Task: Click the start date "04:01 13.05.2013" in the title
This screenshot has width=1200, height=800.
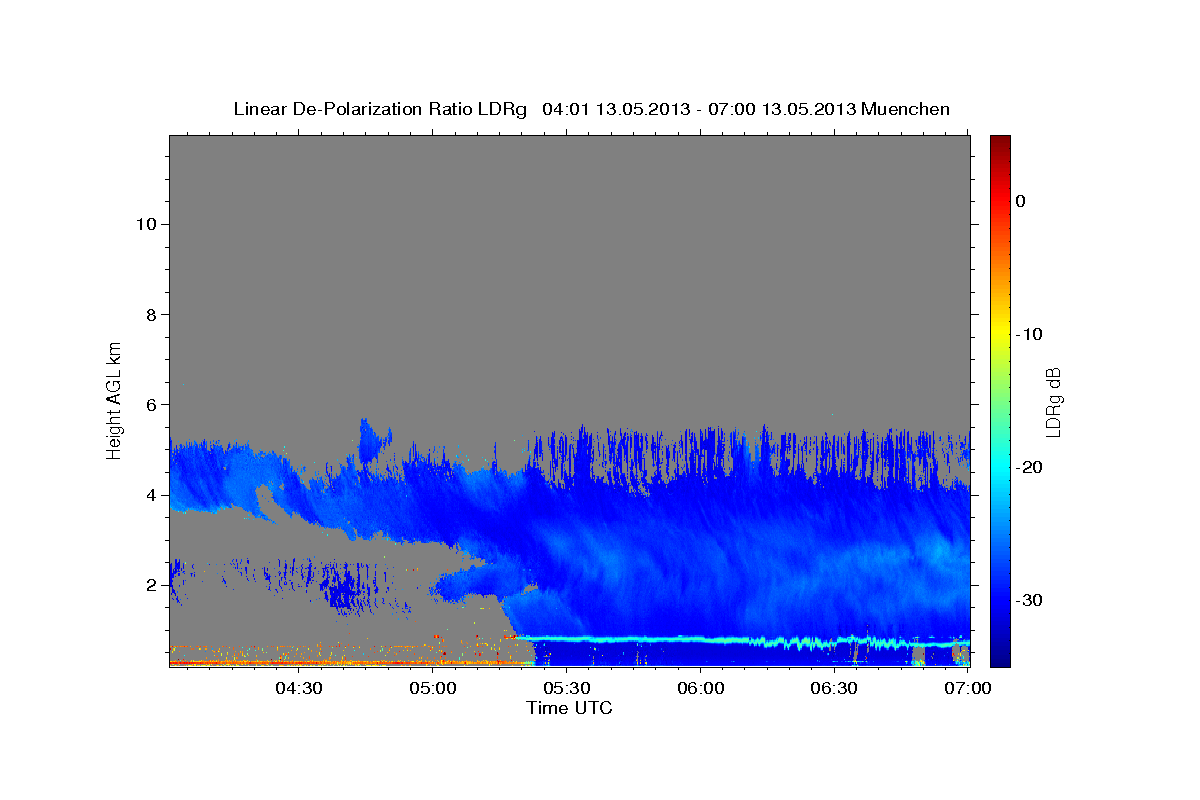Action: [x=614, y=109]
